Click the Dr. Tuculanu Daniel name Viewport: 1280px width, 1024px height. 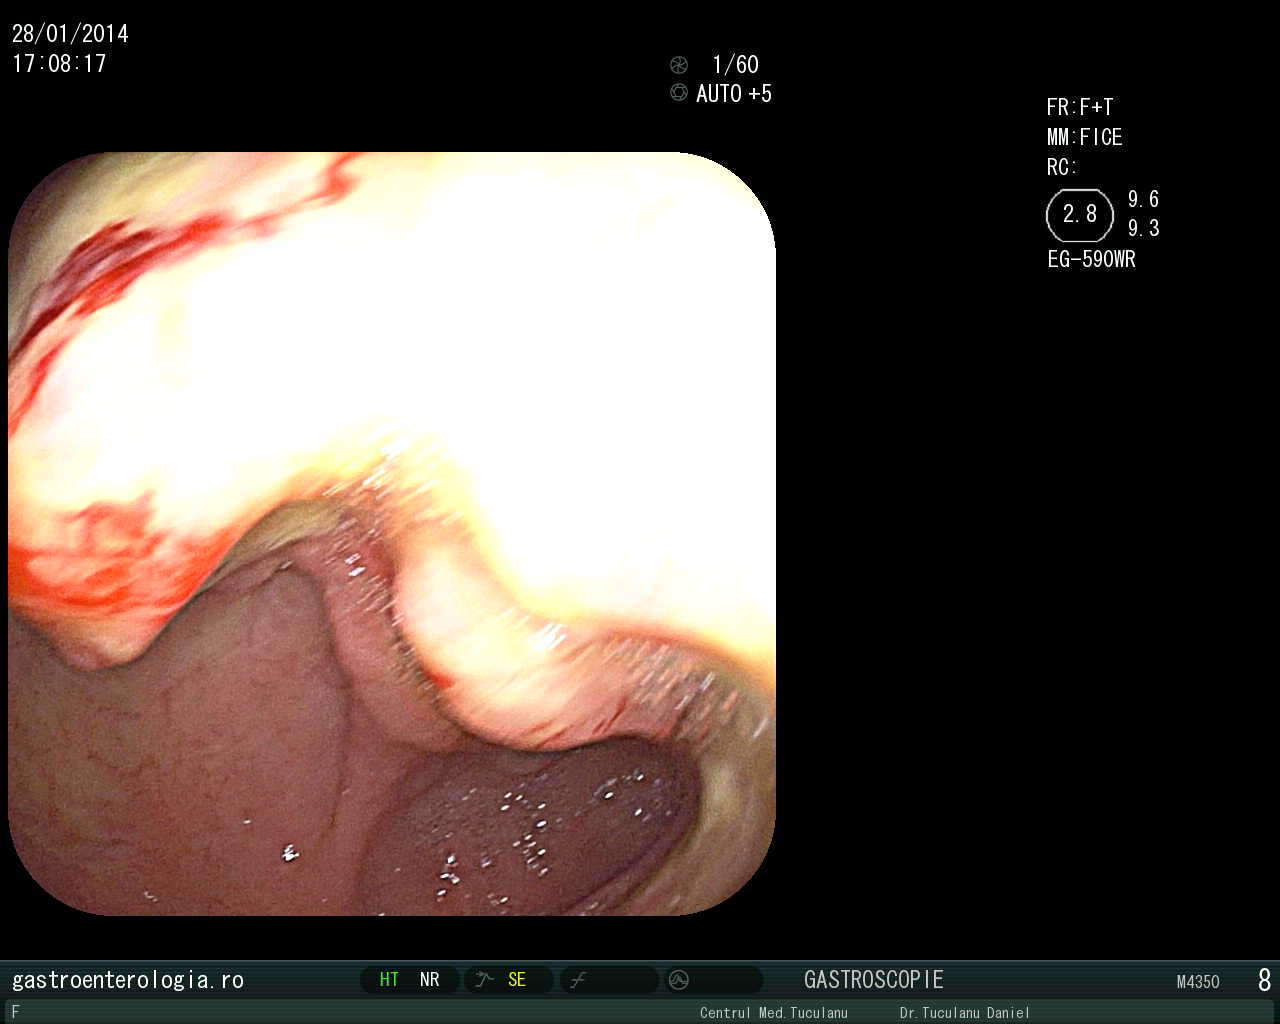pyautogui.click(x=964, y=1013)
